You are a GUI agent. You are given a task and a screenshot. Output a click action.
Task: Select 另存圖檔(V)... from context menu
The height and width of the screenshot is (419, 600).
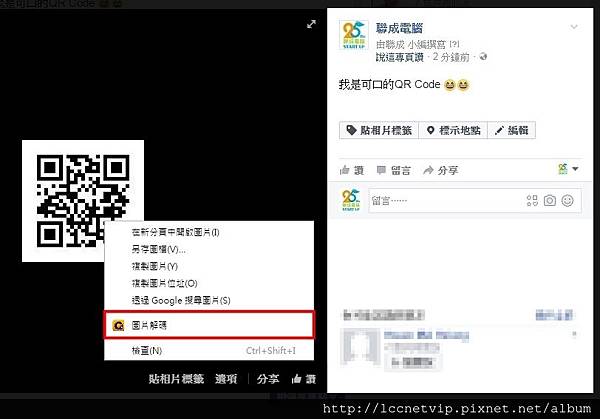(209, 249)
